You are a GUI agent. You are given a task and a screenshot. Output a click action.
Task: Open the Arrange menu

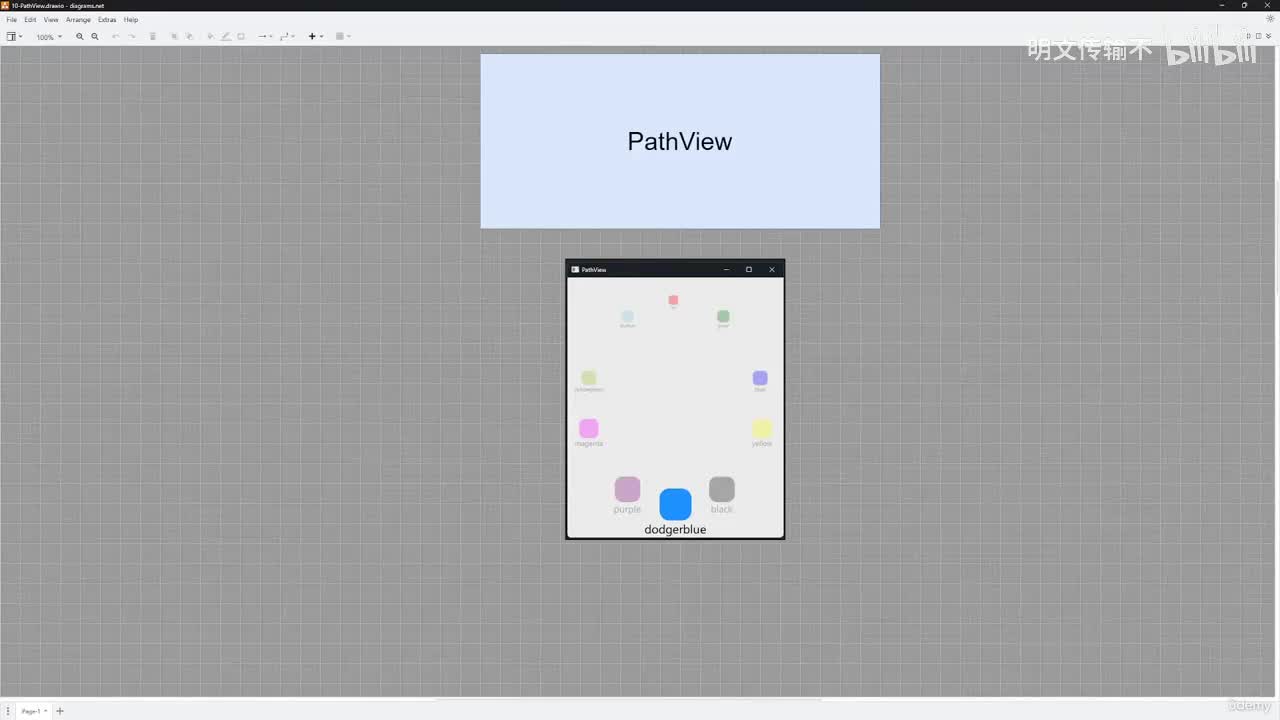78,20
